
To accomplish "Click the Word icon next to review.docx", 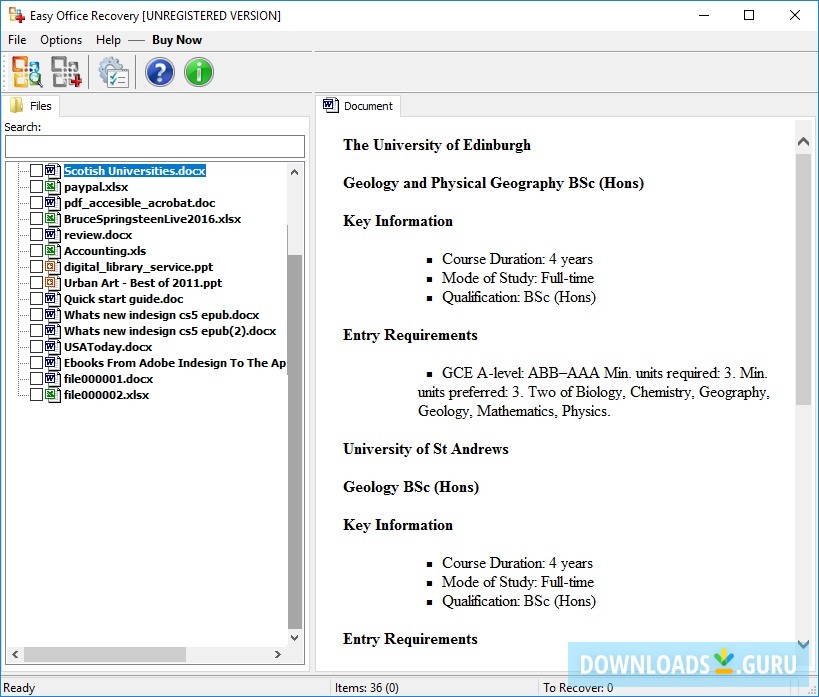I will tap(51, 235).
